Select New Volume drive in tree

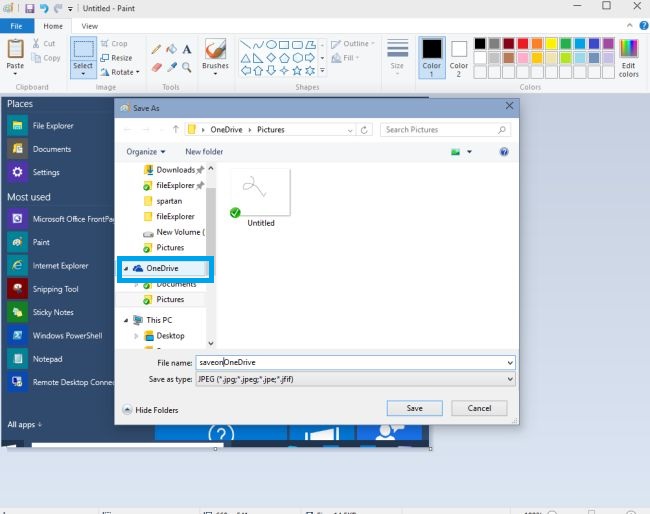[180, 232]
